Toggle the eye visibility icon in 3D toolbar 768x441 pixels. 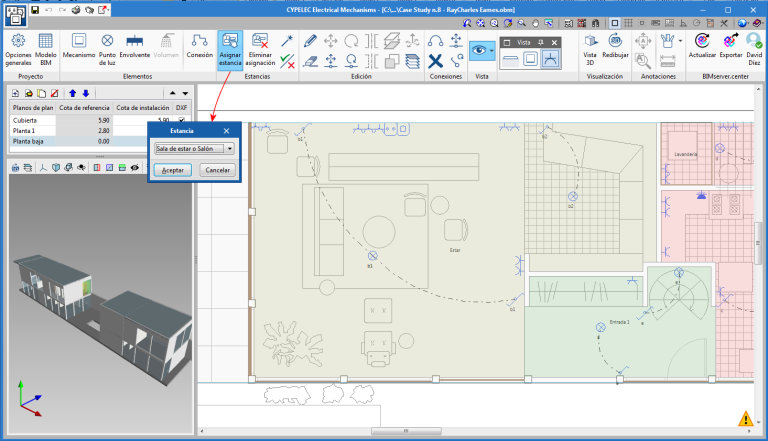click(134, 168)
